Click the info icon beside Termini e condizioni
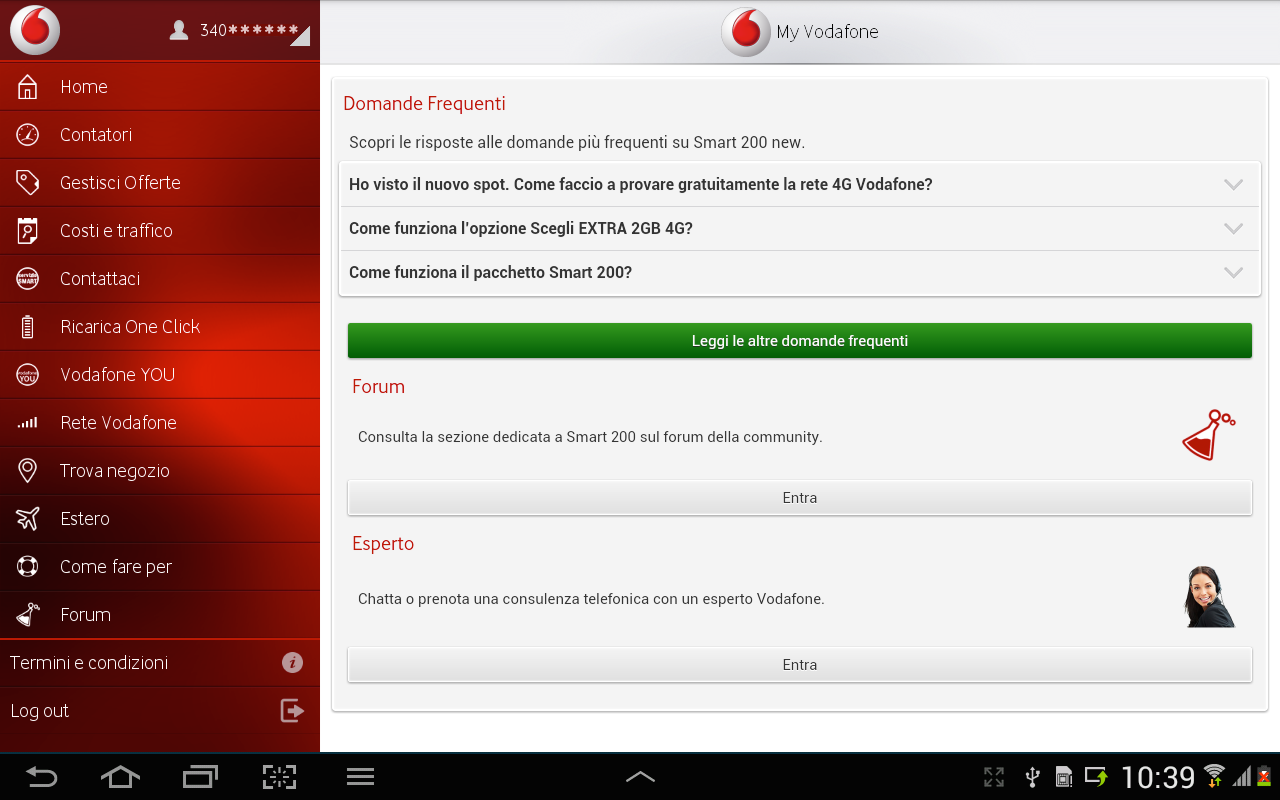Viewport: 1280px width, 800px height. [x=292, y=662]
